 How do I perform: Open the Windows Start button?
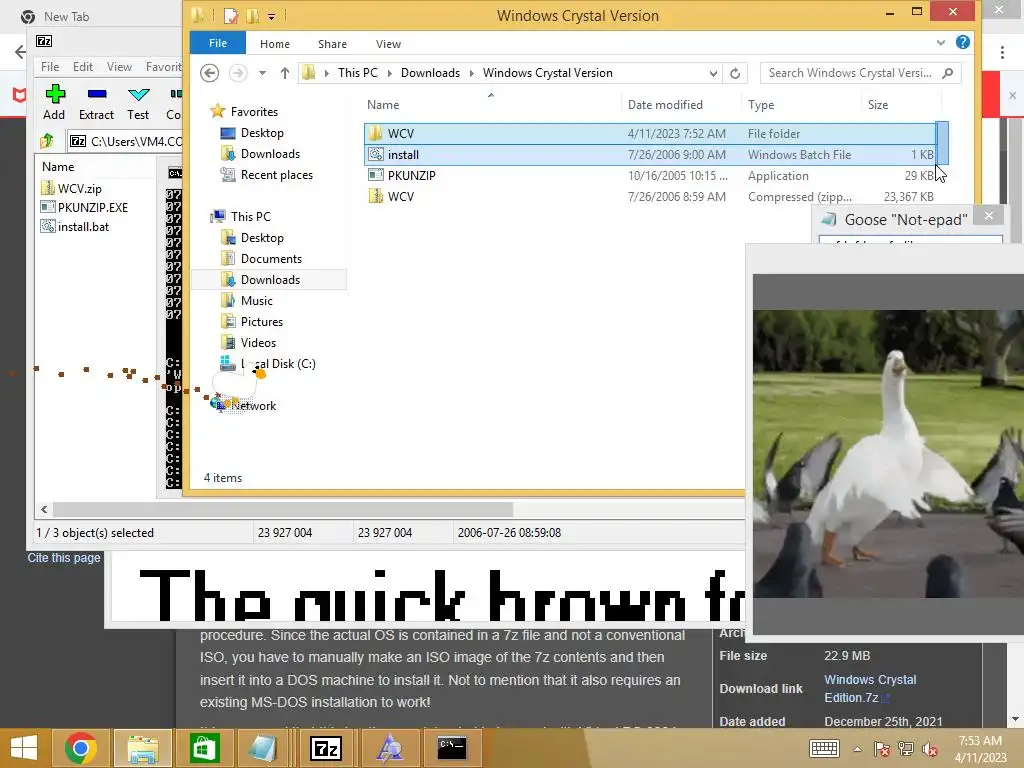pos(24,748)
